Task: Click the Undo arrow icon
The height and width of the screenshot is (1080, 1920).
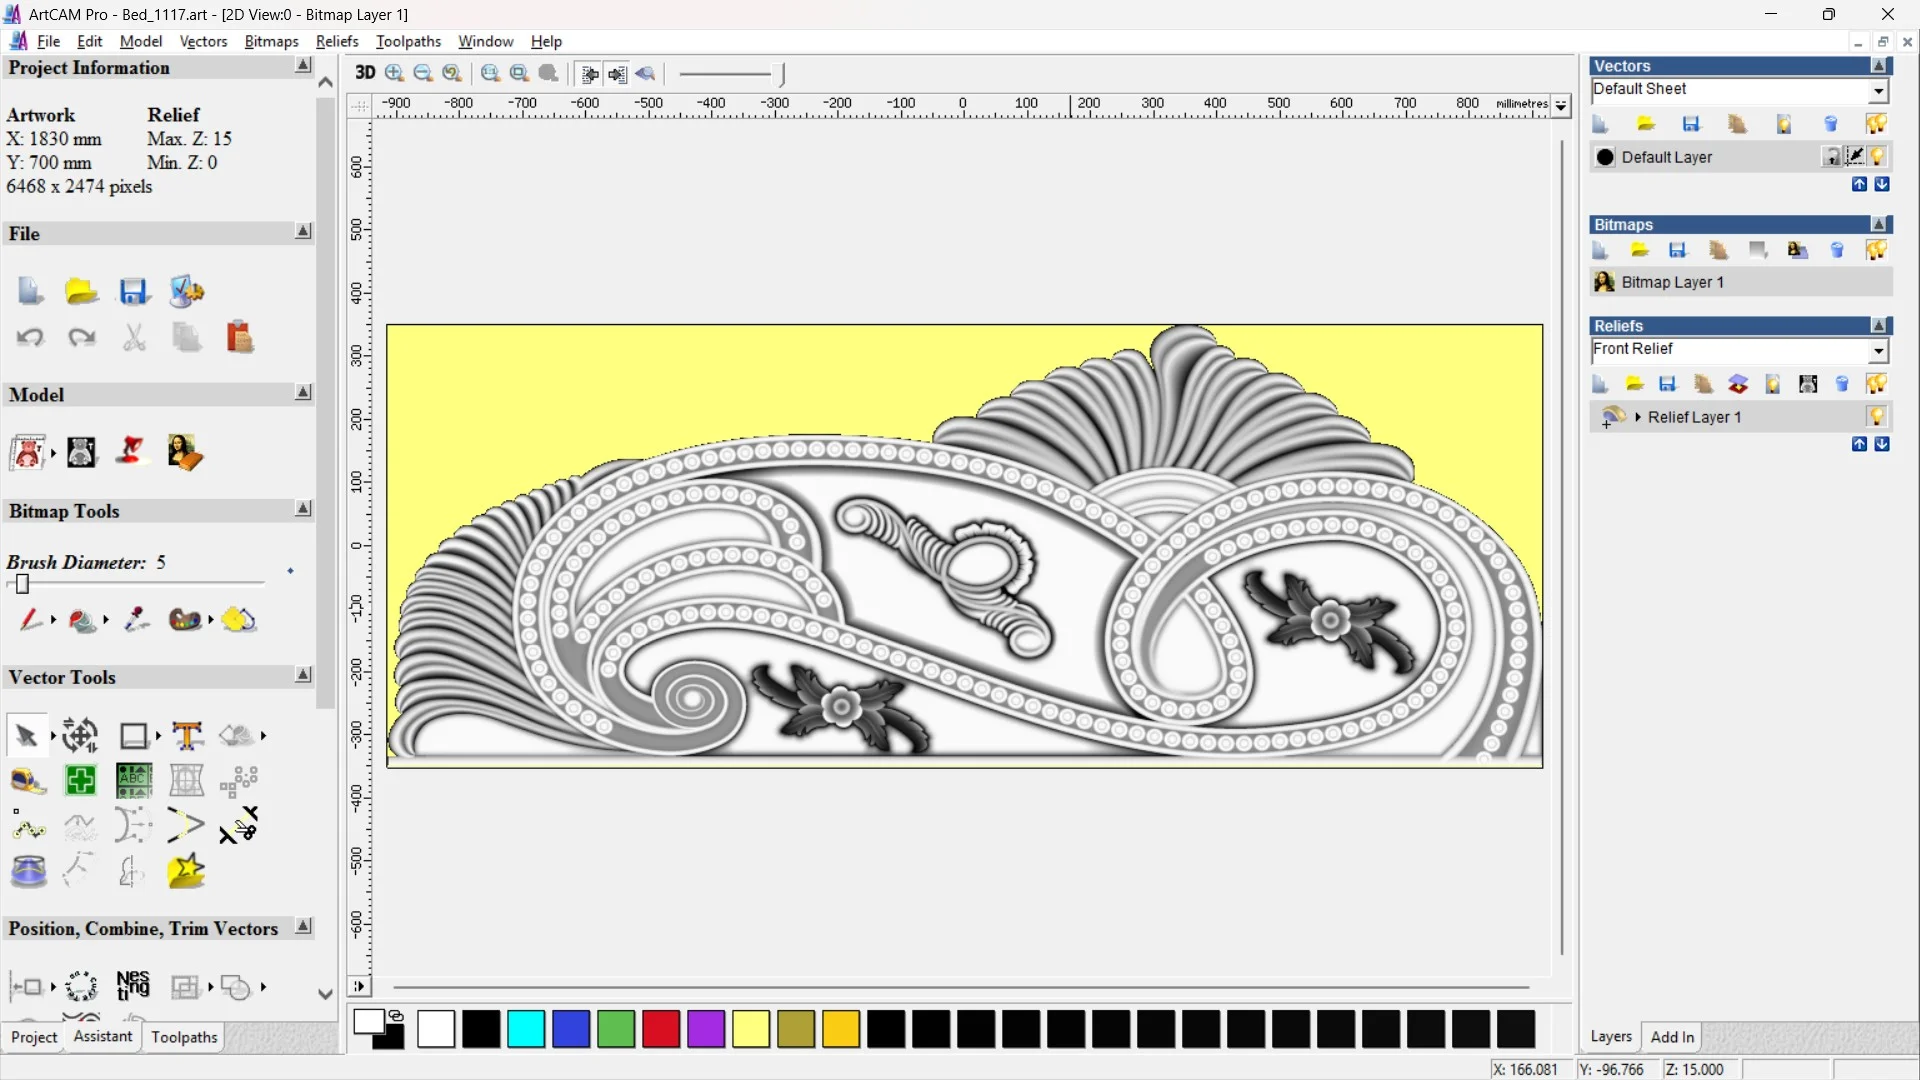Action: pyautogui.click(x=30, y=338)
